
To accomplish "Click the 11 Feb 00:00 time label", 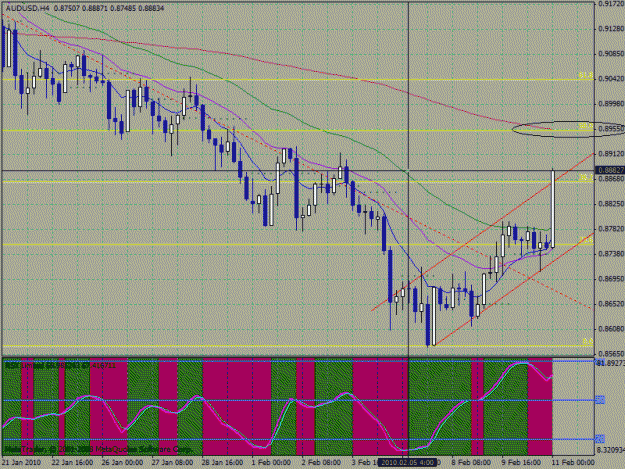I will [x=573, y=463].
